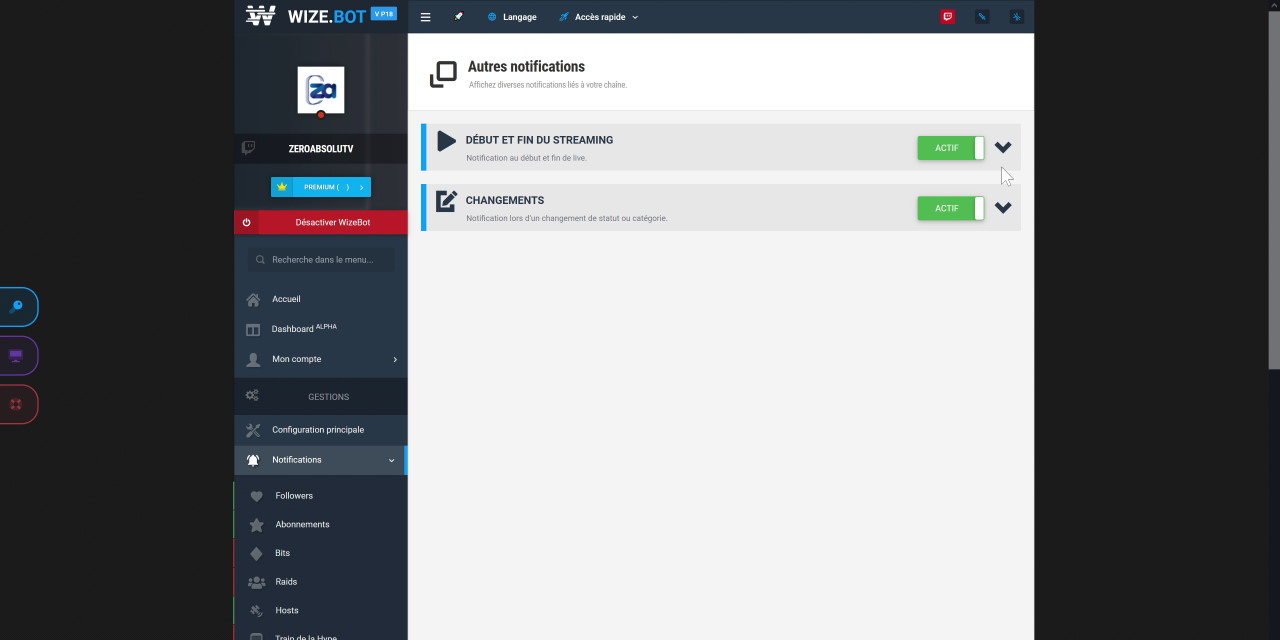
Task: Select Notifications in the sidebar menu
Action: point(297,459)
